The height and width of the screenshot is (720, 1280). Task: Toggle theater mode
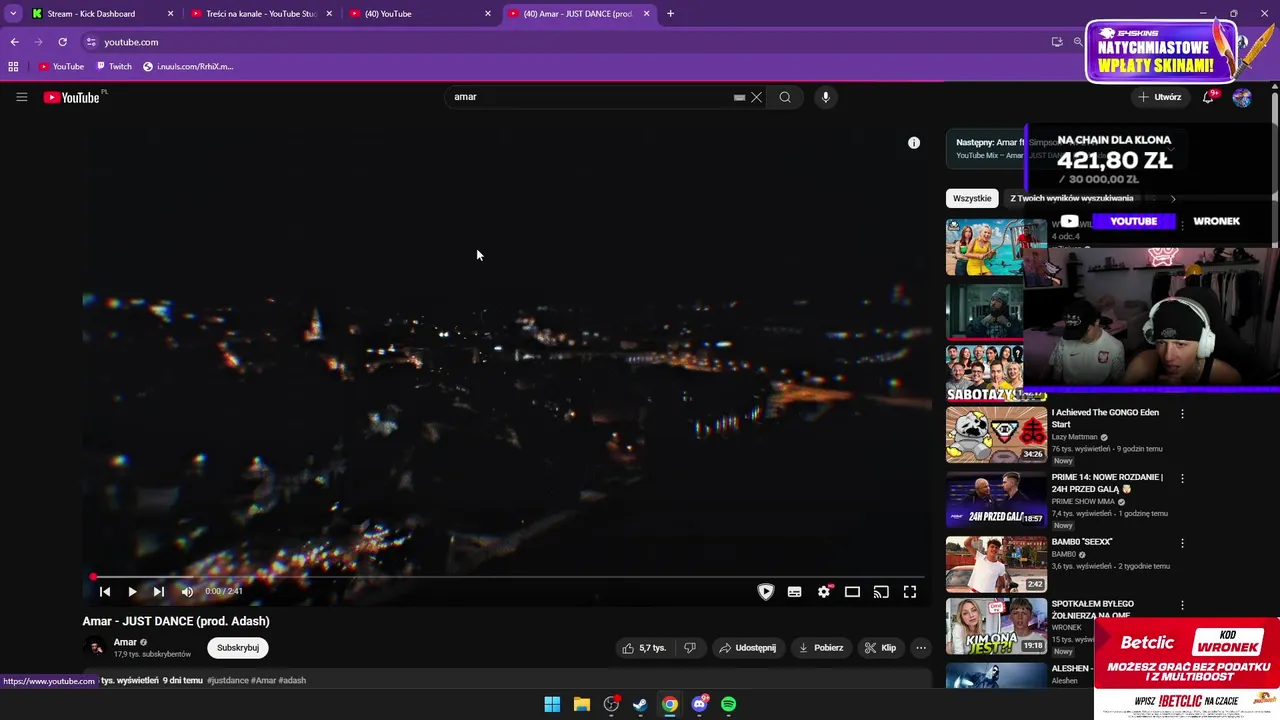click(852, 592)
